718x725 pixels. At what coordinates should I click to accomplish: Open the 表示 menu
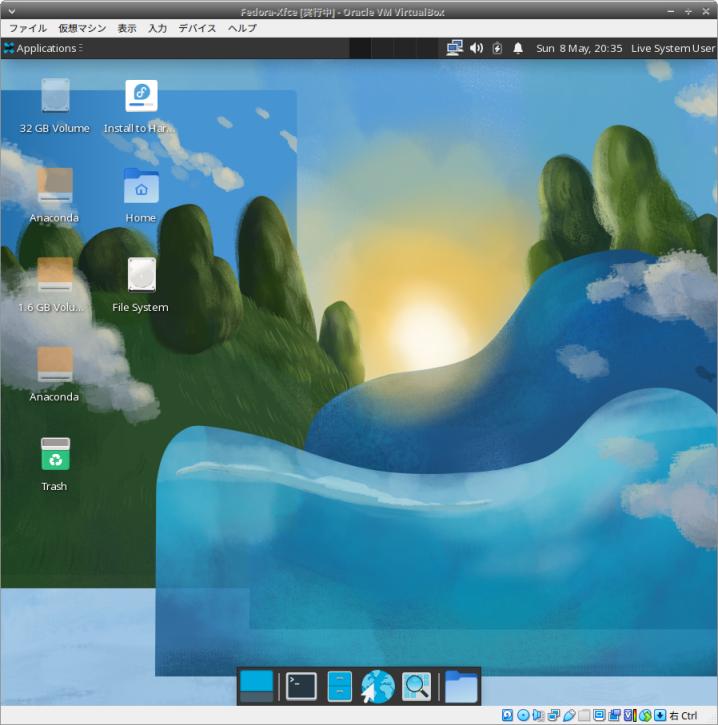127,28
